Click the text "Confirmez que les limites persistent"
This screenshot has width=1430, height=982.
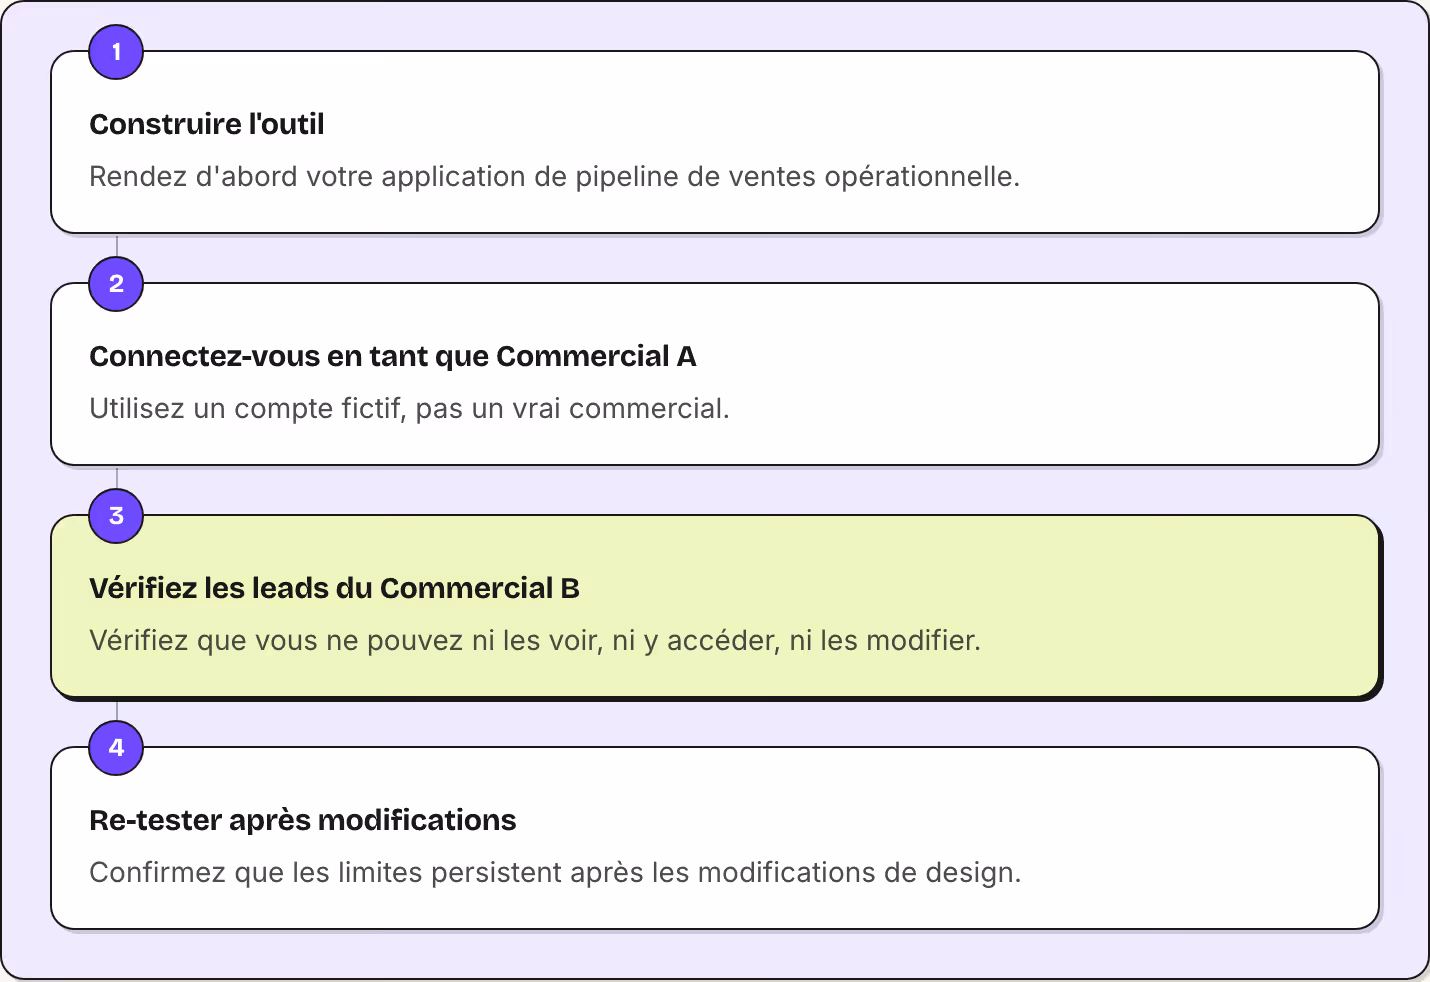(x=326, y=872)
